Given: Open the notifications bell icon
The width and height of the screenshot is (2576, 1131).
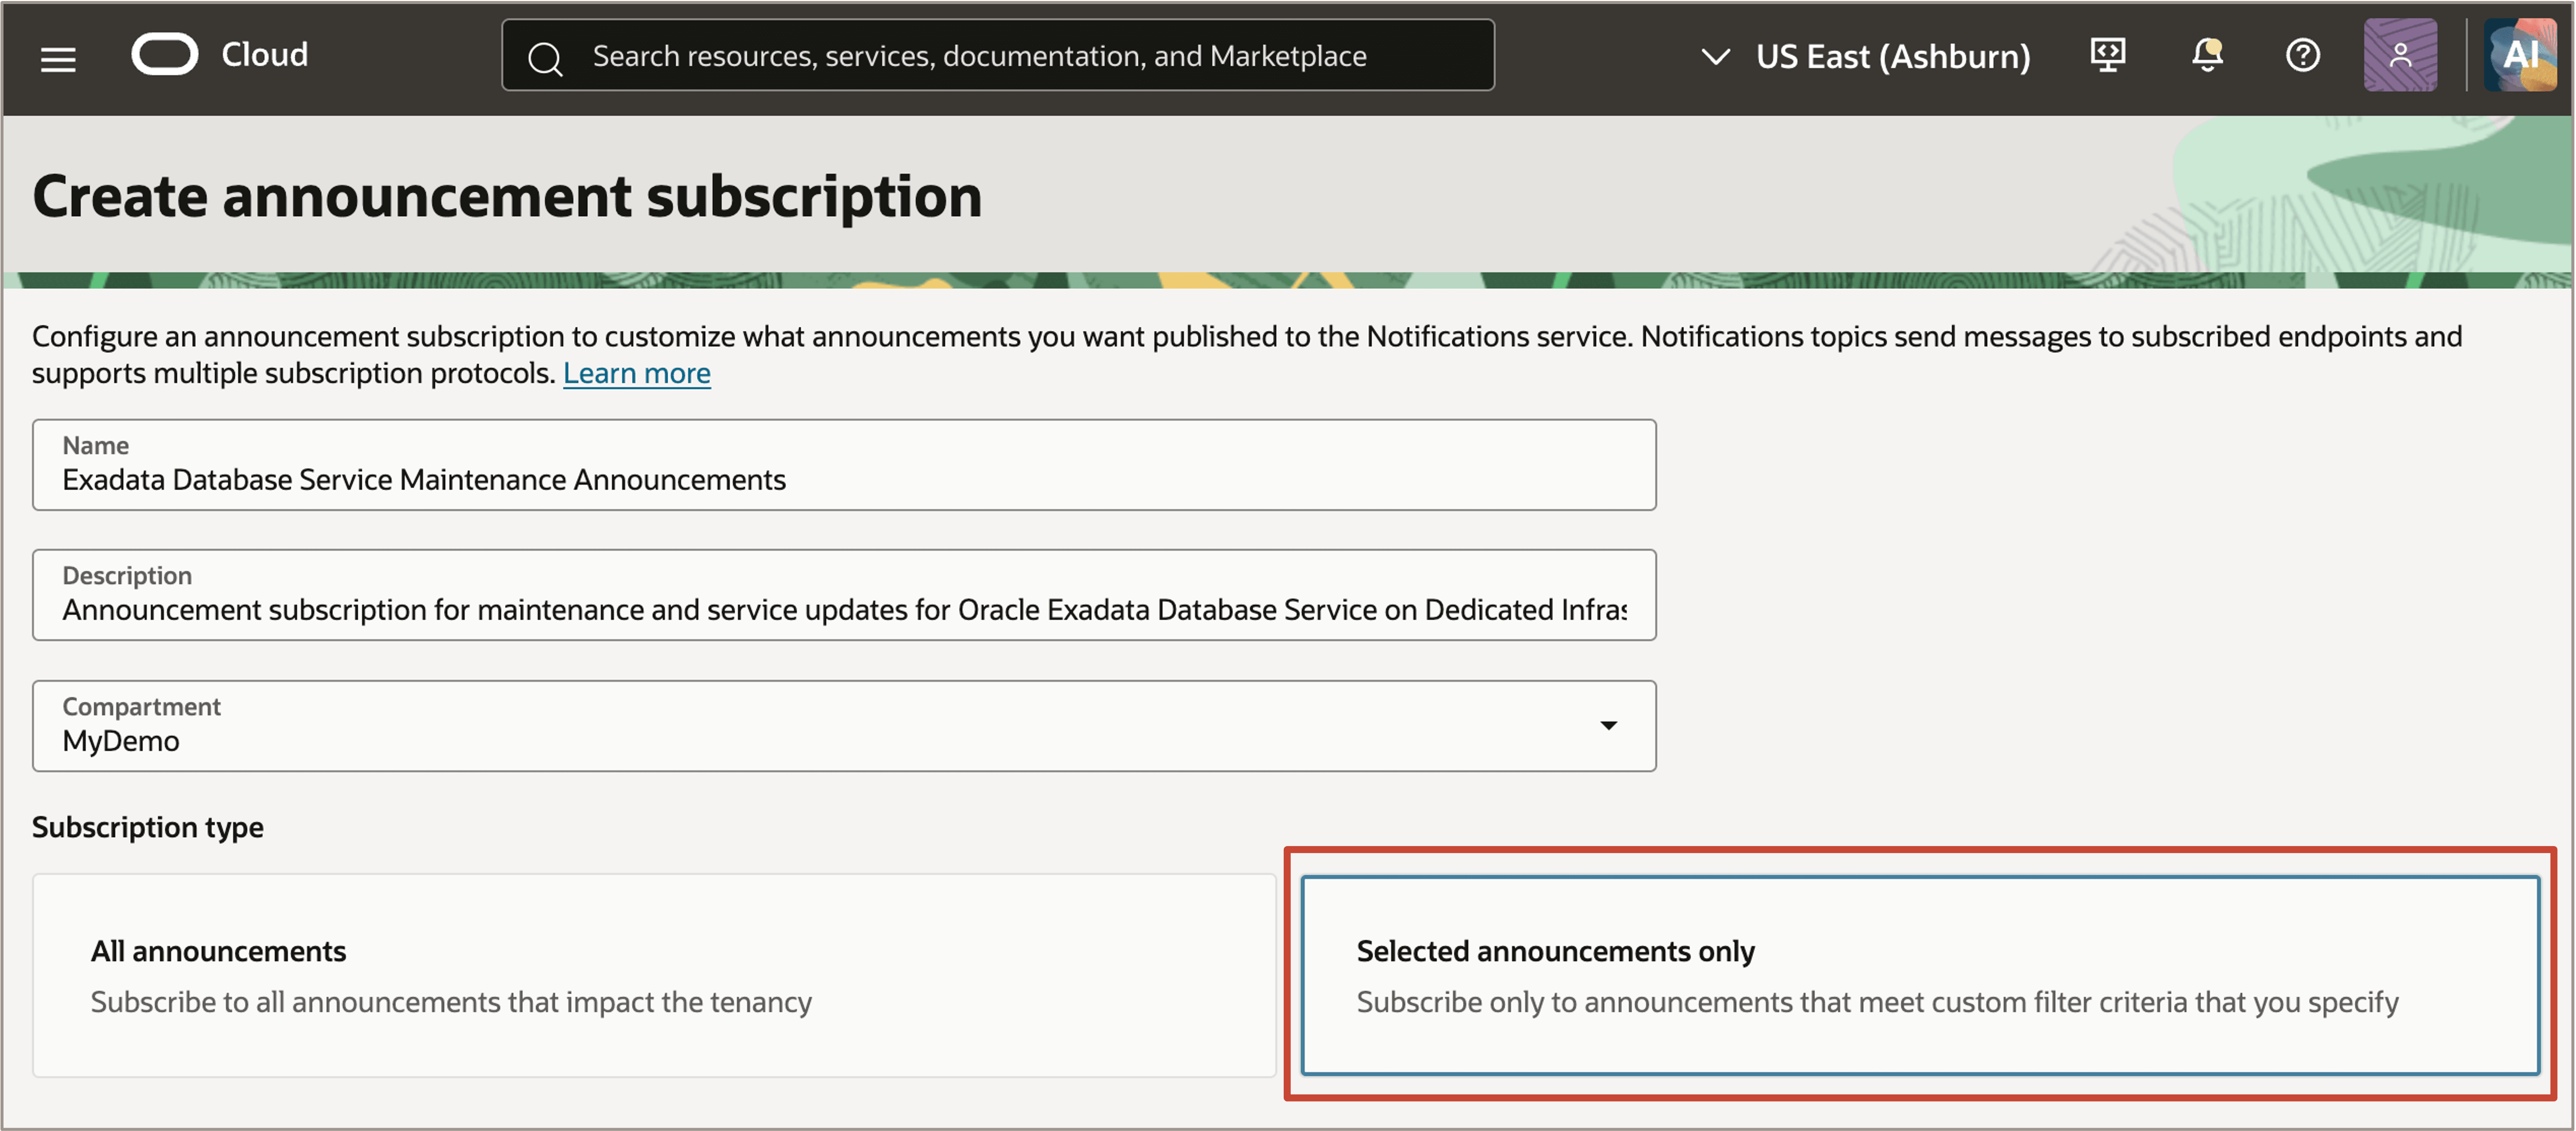Looking at the screenshot, I should 2207,55.
